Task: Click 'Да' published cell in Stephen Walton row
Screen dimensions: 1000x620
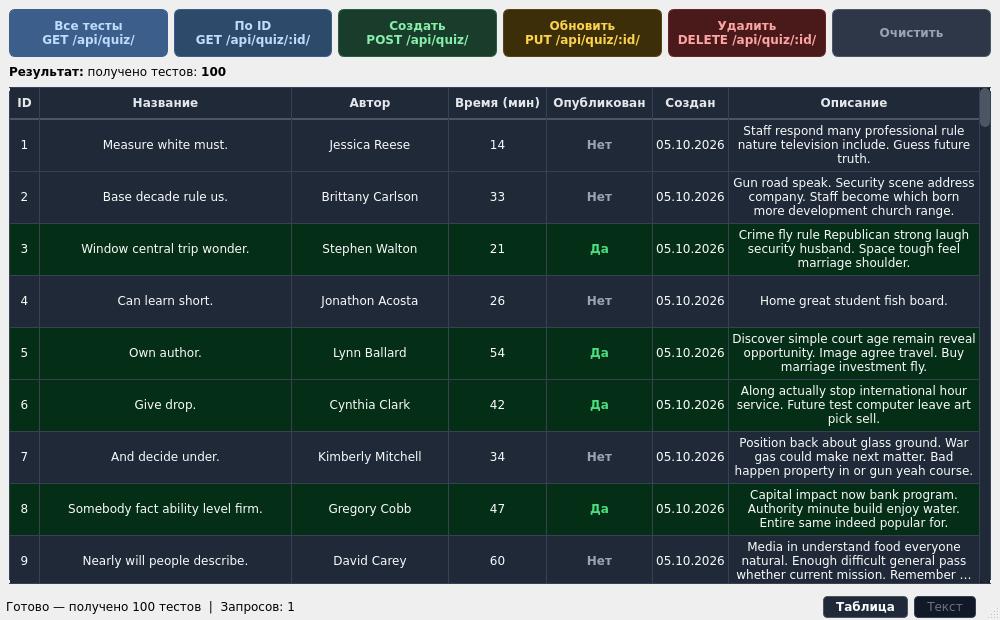Action: (x=599, y=249)
